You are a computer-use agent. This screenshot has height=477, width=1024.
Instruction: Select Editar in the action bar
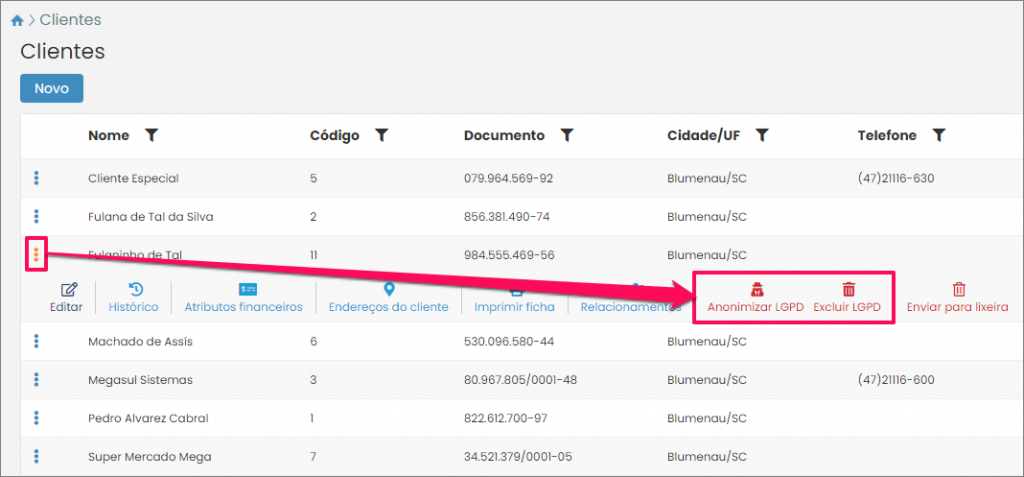tap(66, 298)
